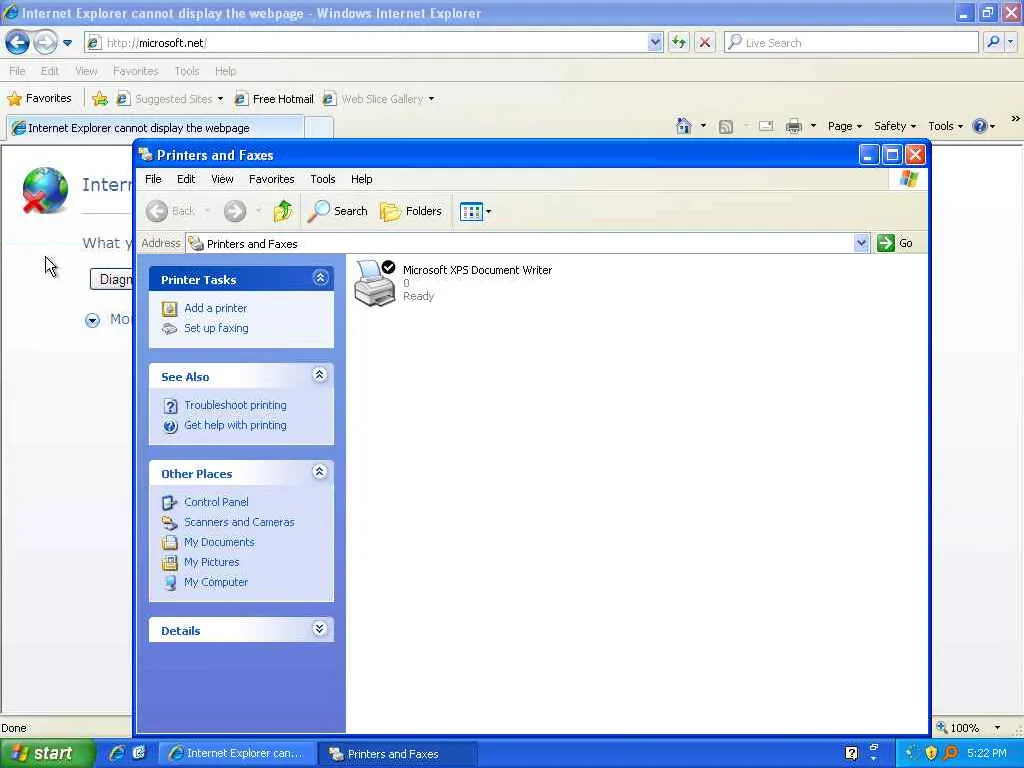Viewport: 1024px width, 768px height.
Task: Click the Printers and Faxes taskbar button
Action: tap(397, 754)
